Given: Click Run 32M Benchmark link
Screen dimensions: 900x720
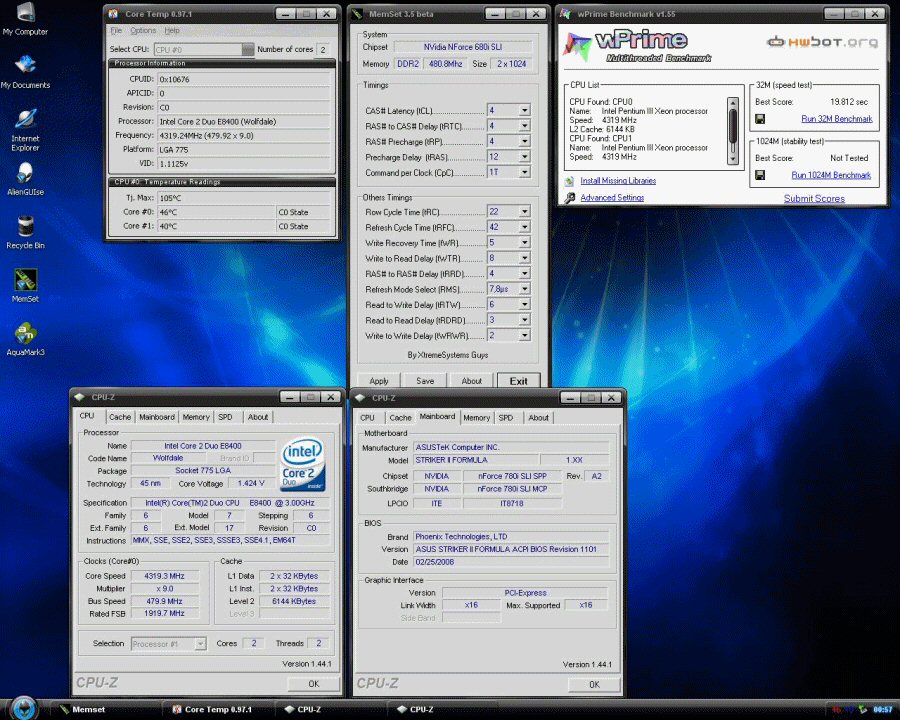Looking at the screenshot, I should (837, 119).
